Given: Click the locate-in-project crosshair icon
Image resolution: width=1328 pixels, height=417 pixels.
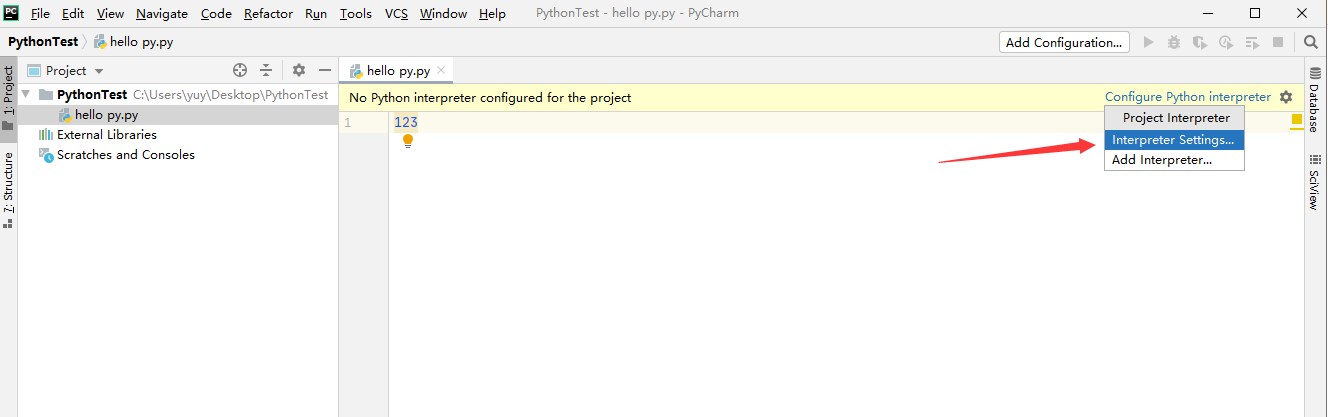Looking at the screenshot, I should (240, 70).
